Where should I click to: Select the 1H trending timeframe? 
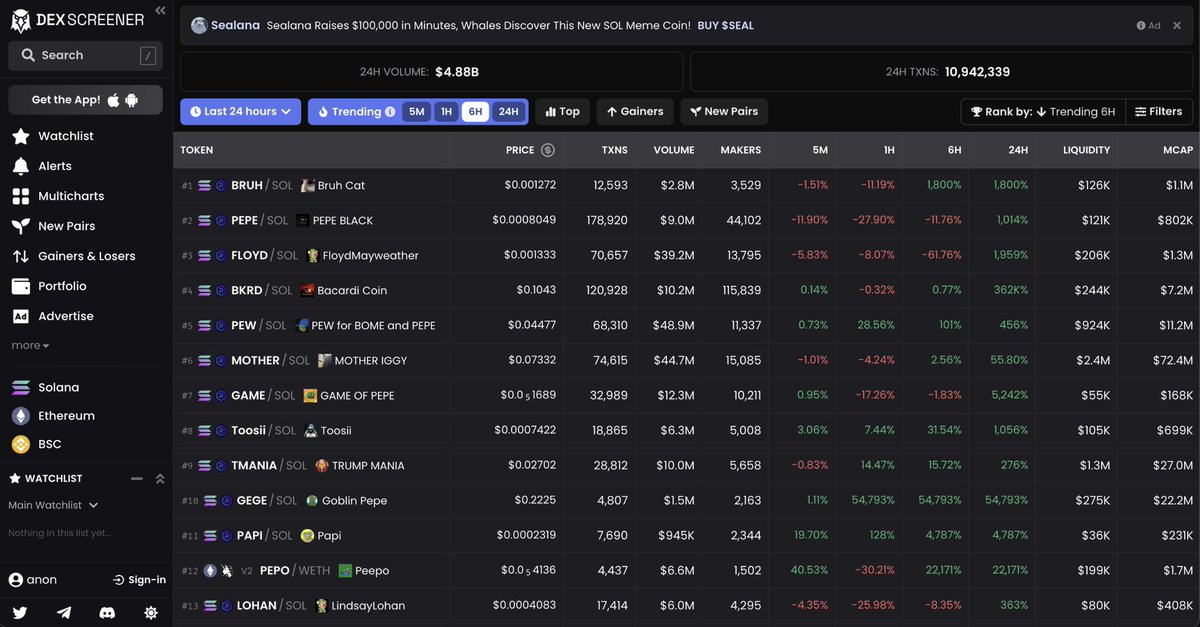pyautogui.click(x=447, y=112)
